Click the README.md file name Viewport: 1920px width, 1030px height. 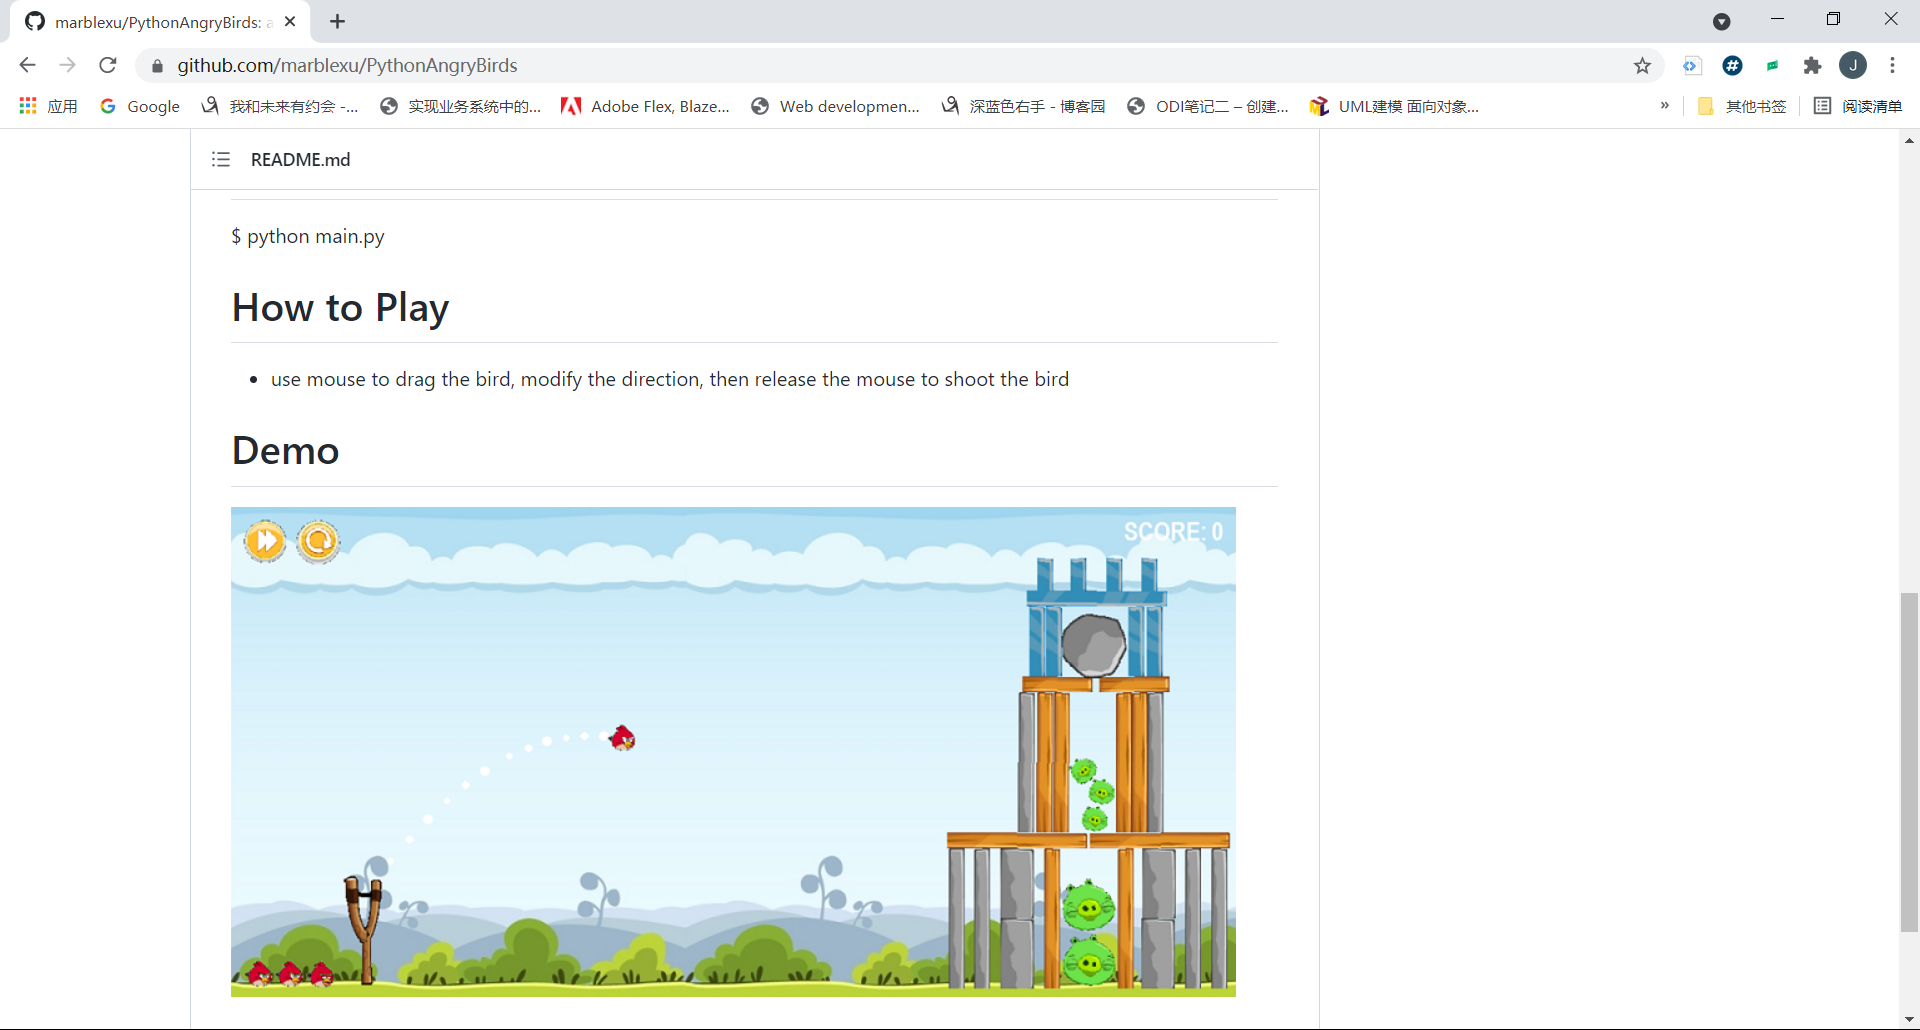click(x=300, y=160)
